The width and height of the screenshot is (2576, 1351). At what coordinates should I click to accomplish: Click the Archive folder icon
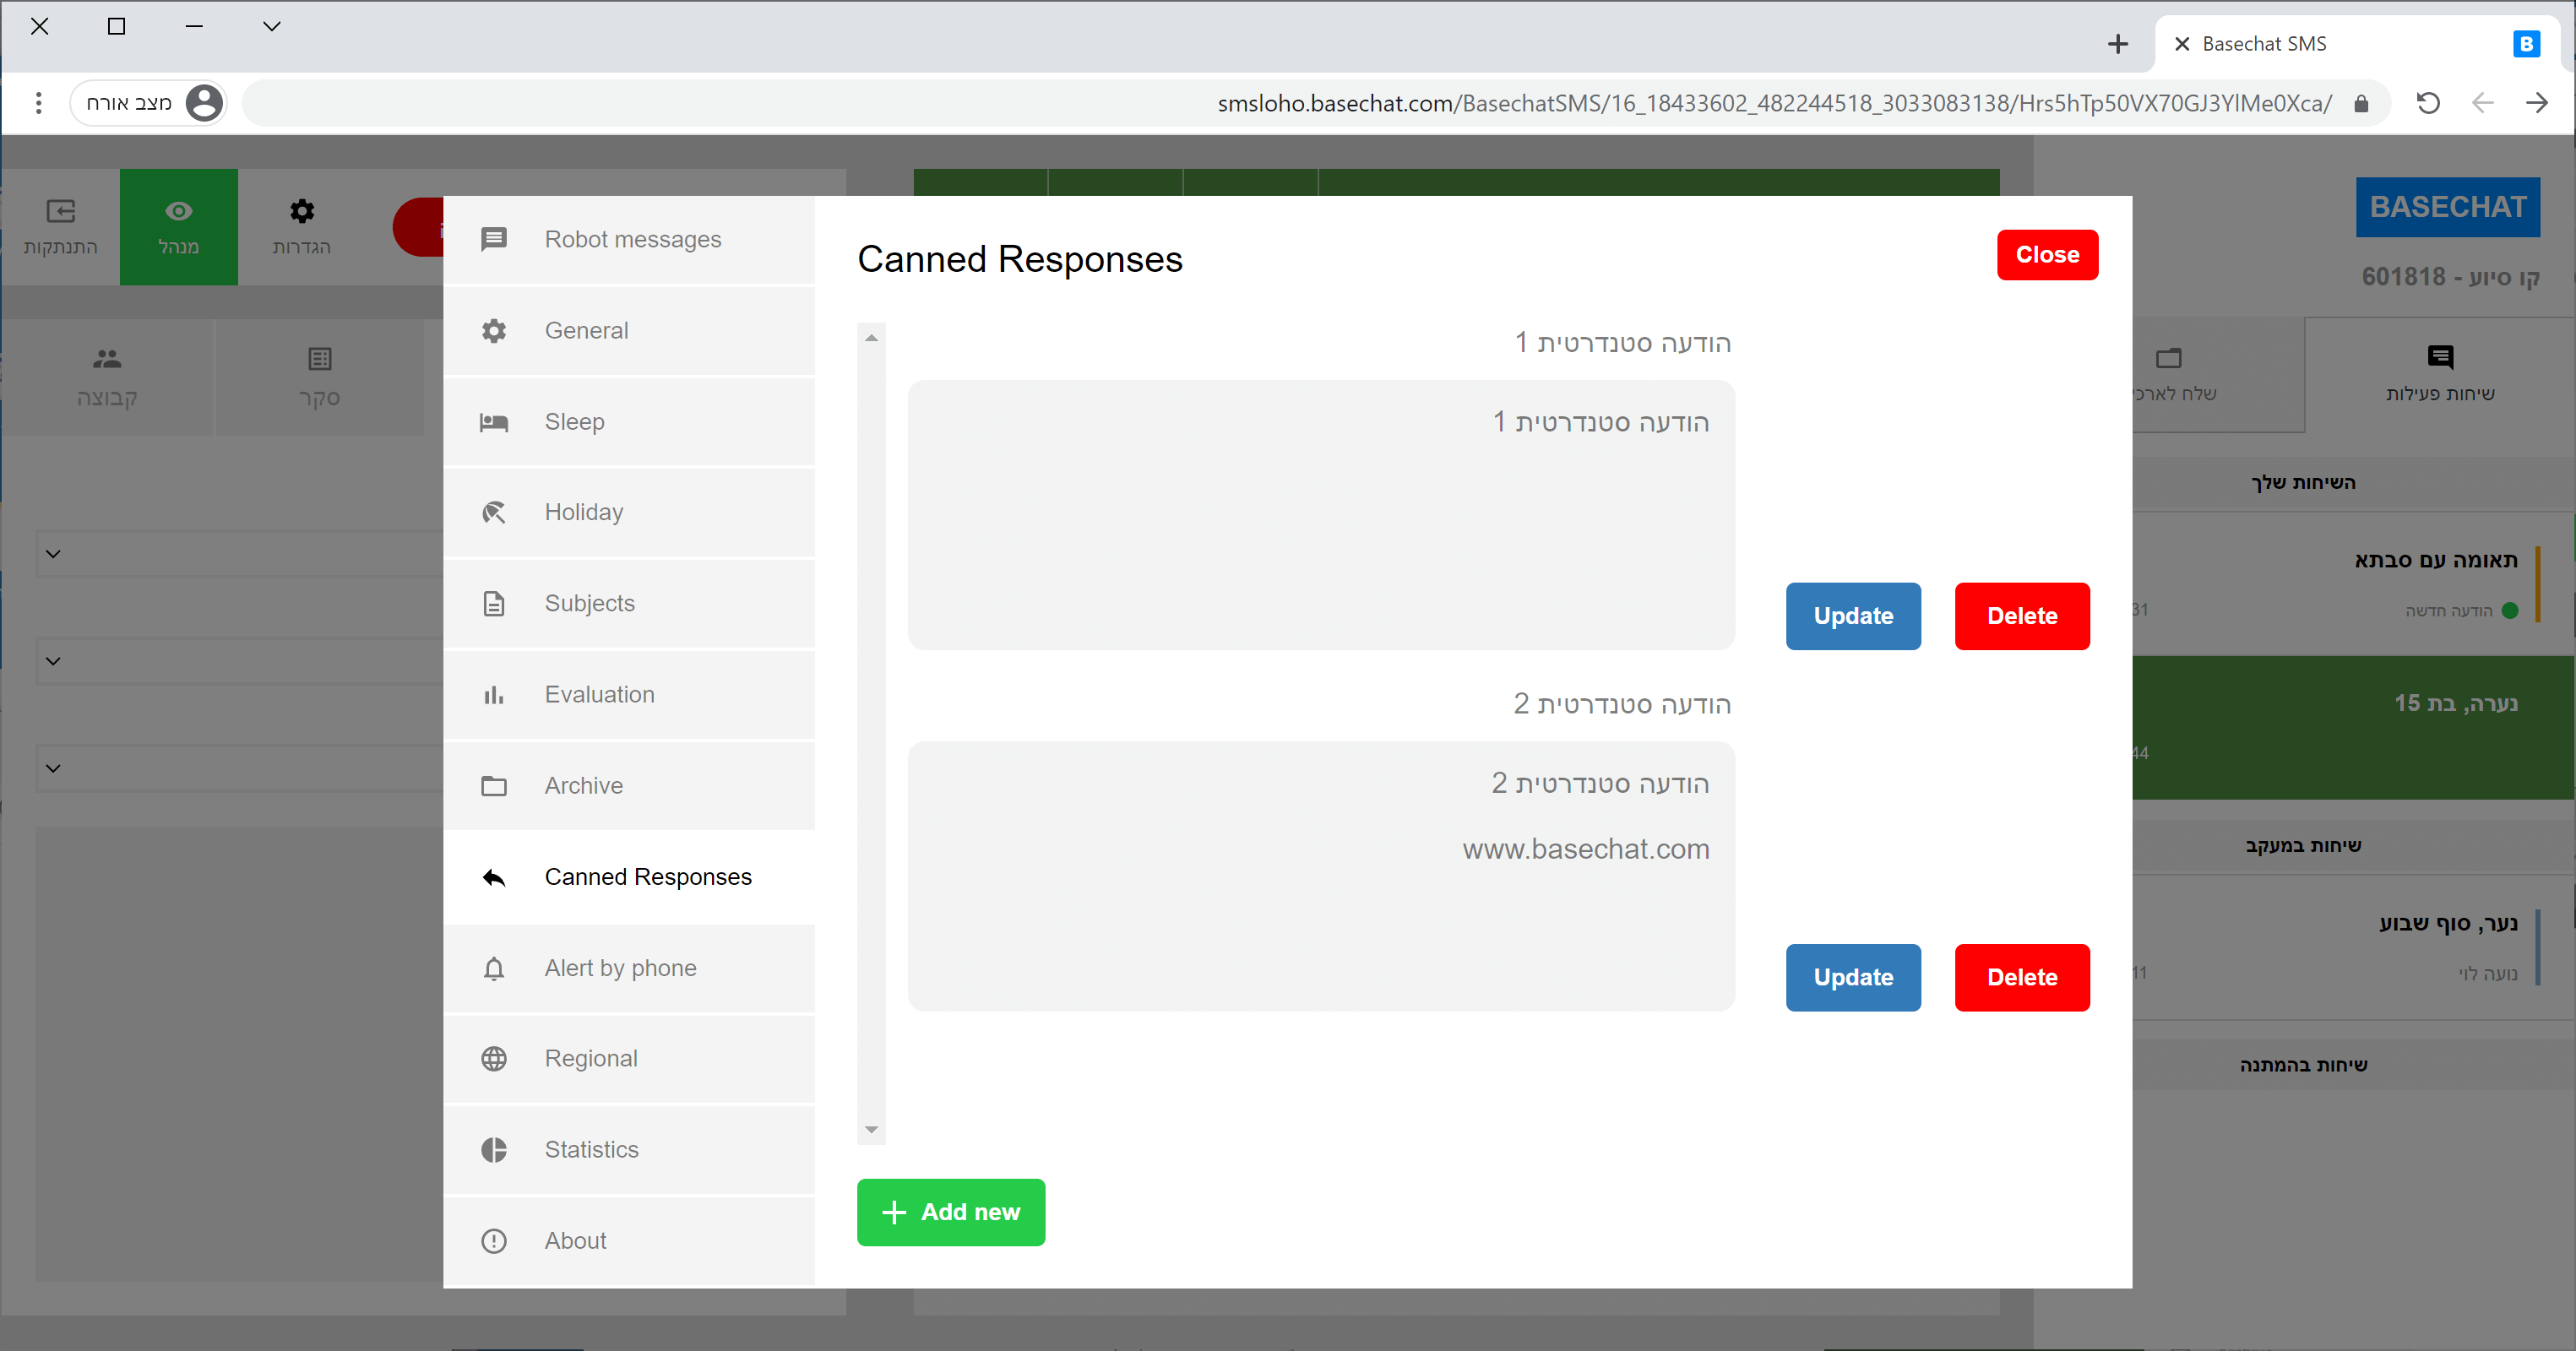pos(494,786)
